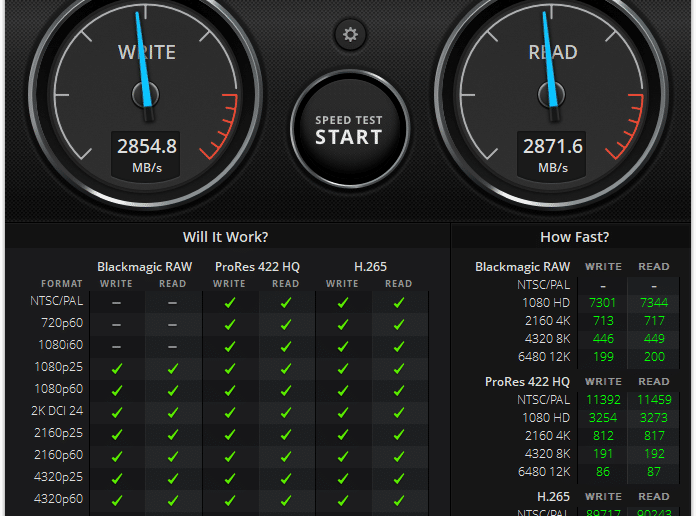Click the H.265 write checkmark for 1080p25

[342, 369]
